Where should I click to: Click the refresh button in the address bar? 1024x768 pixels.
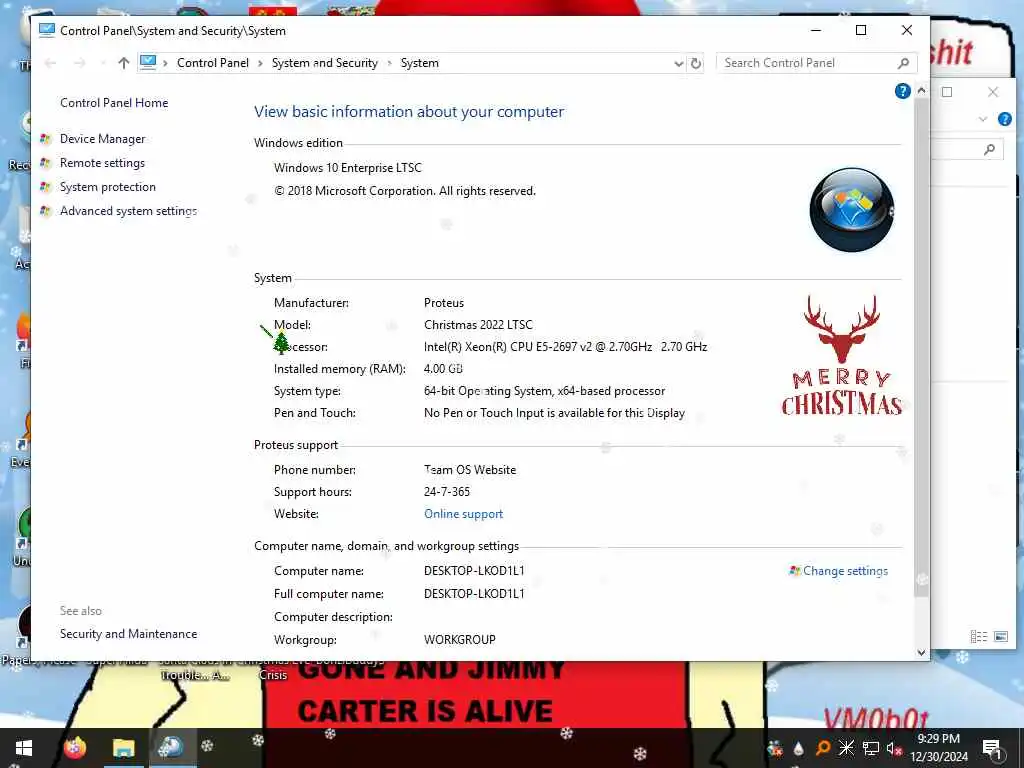pos(696,63)
